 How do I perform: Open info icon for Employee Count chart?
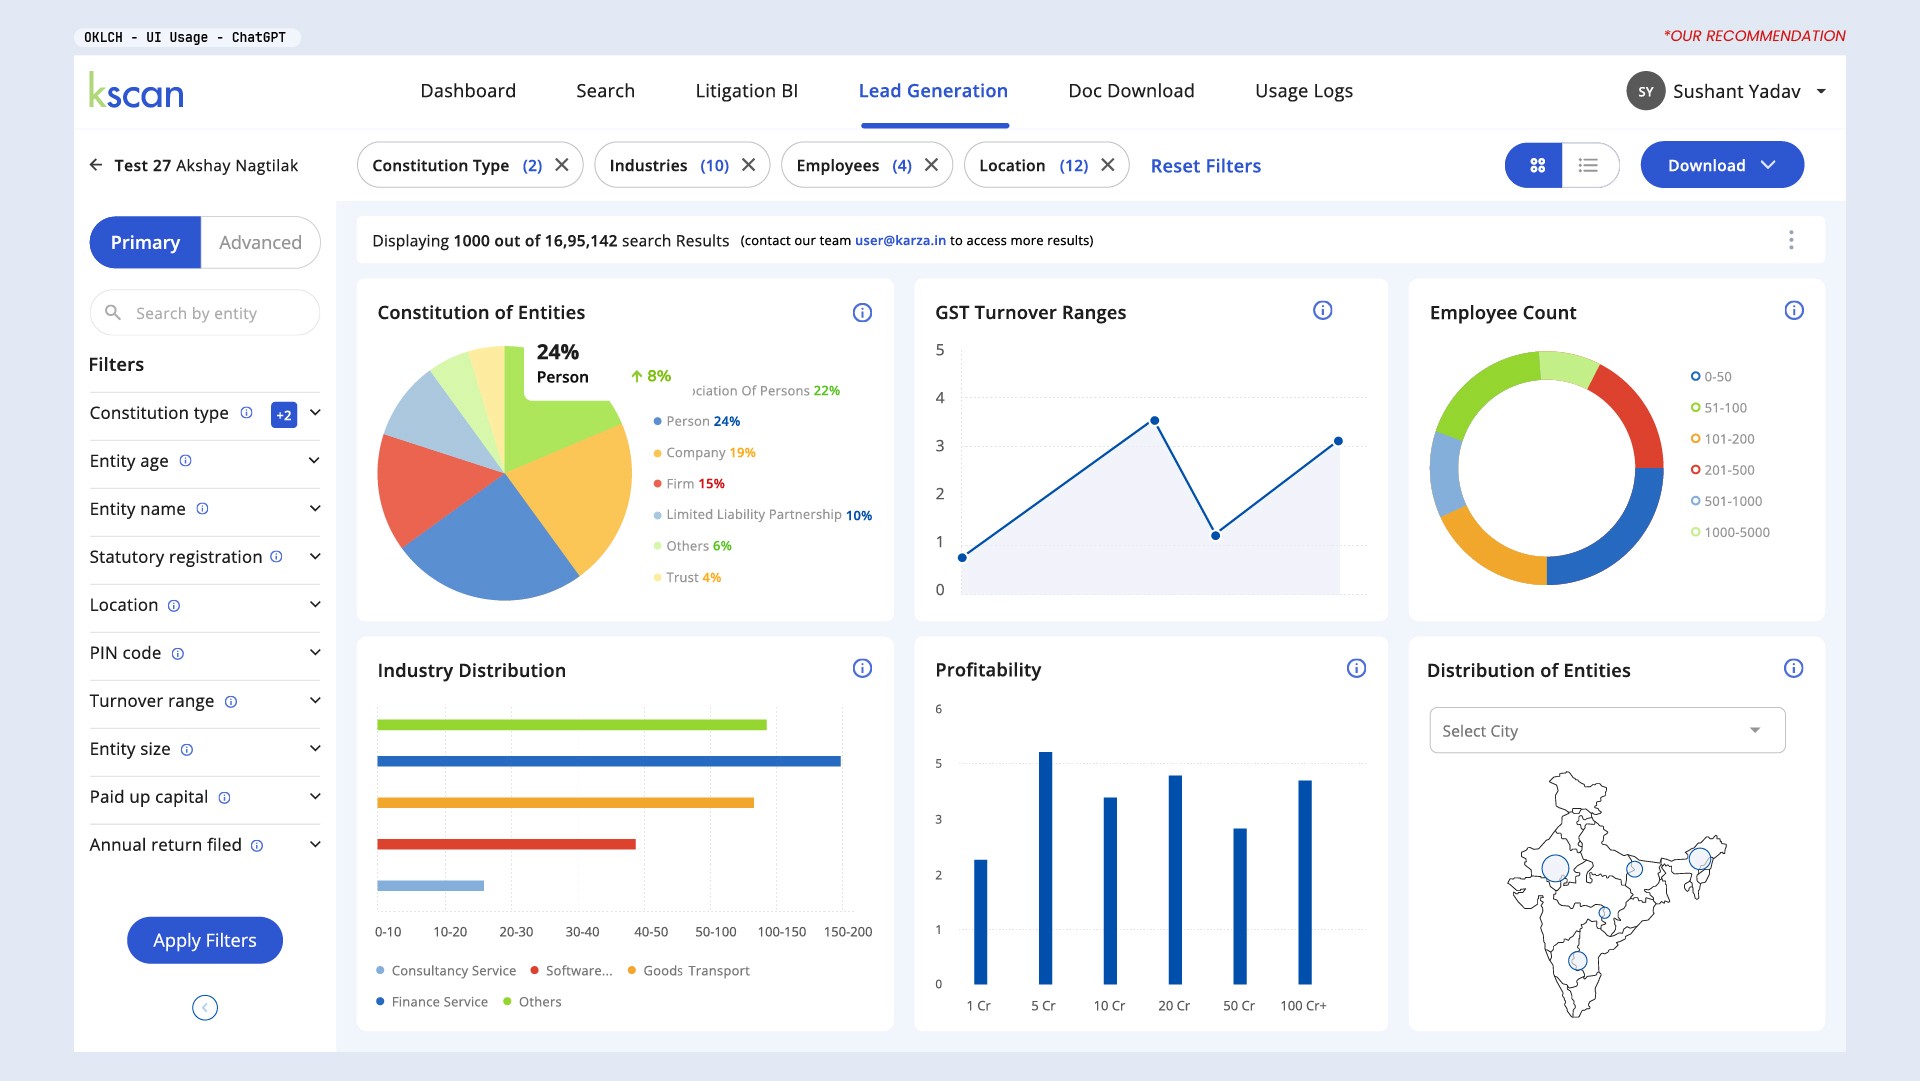(1794, 311)
